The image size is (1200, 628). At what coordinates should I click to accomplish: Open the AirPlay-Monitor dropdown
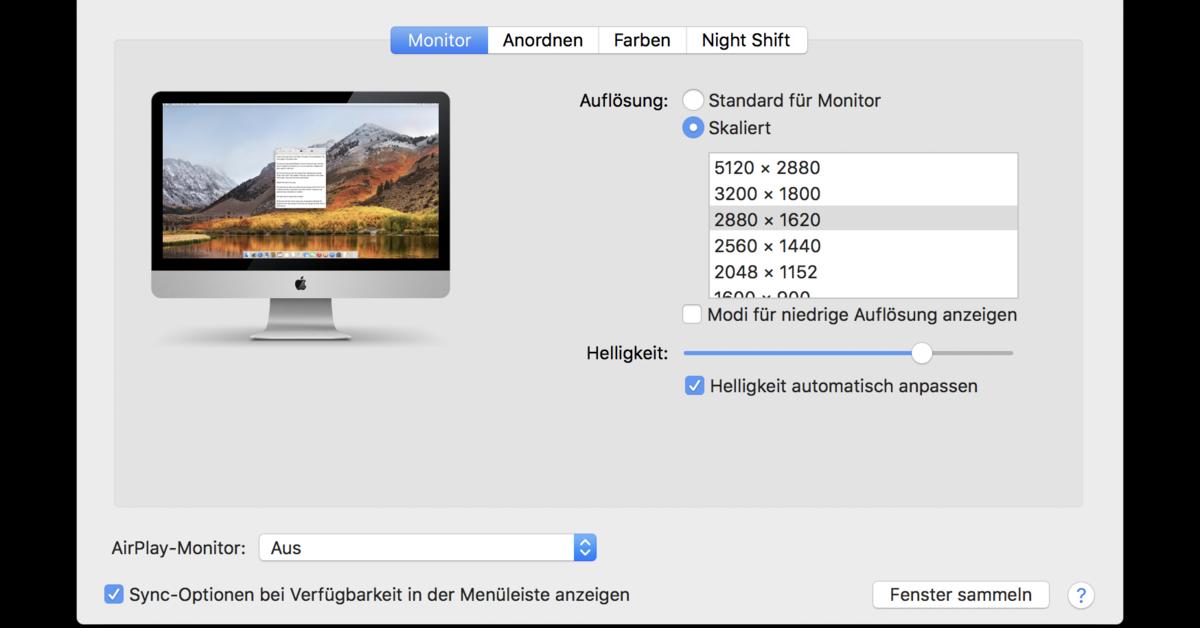coord(427,547)
